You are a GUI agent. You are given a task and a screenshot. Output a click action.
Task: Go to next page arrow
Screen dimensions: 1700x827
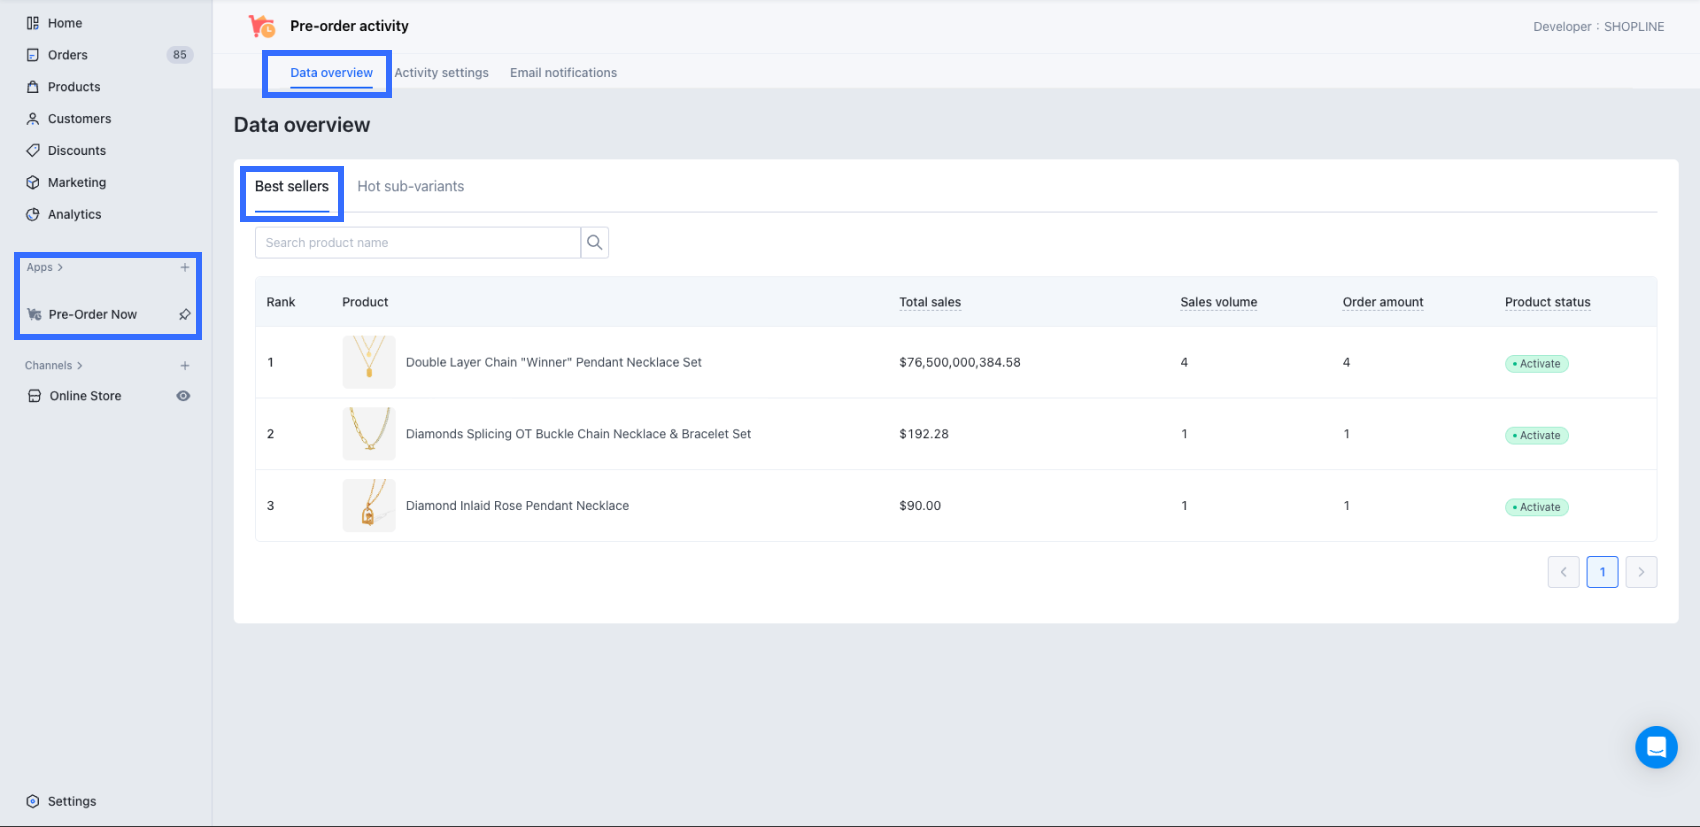point(1641,572)
